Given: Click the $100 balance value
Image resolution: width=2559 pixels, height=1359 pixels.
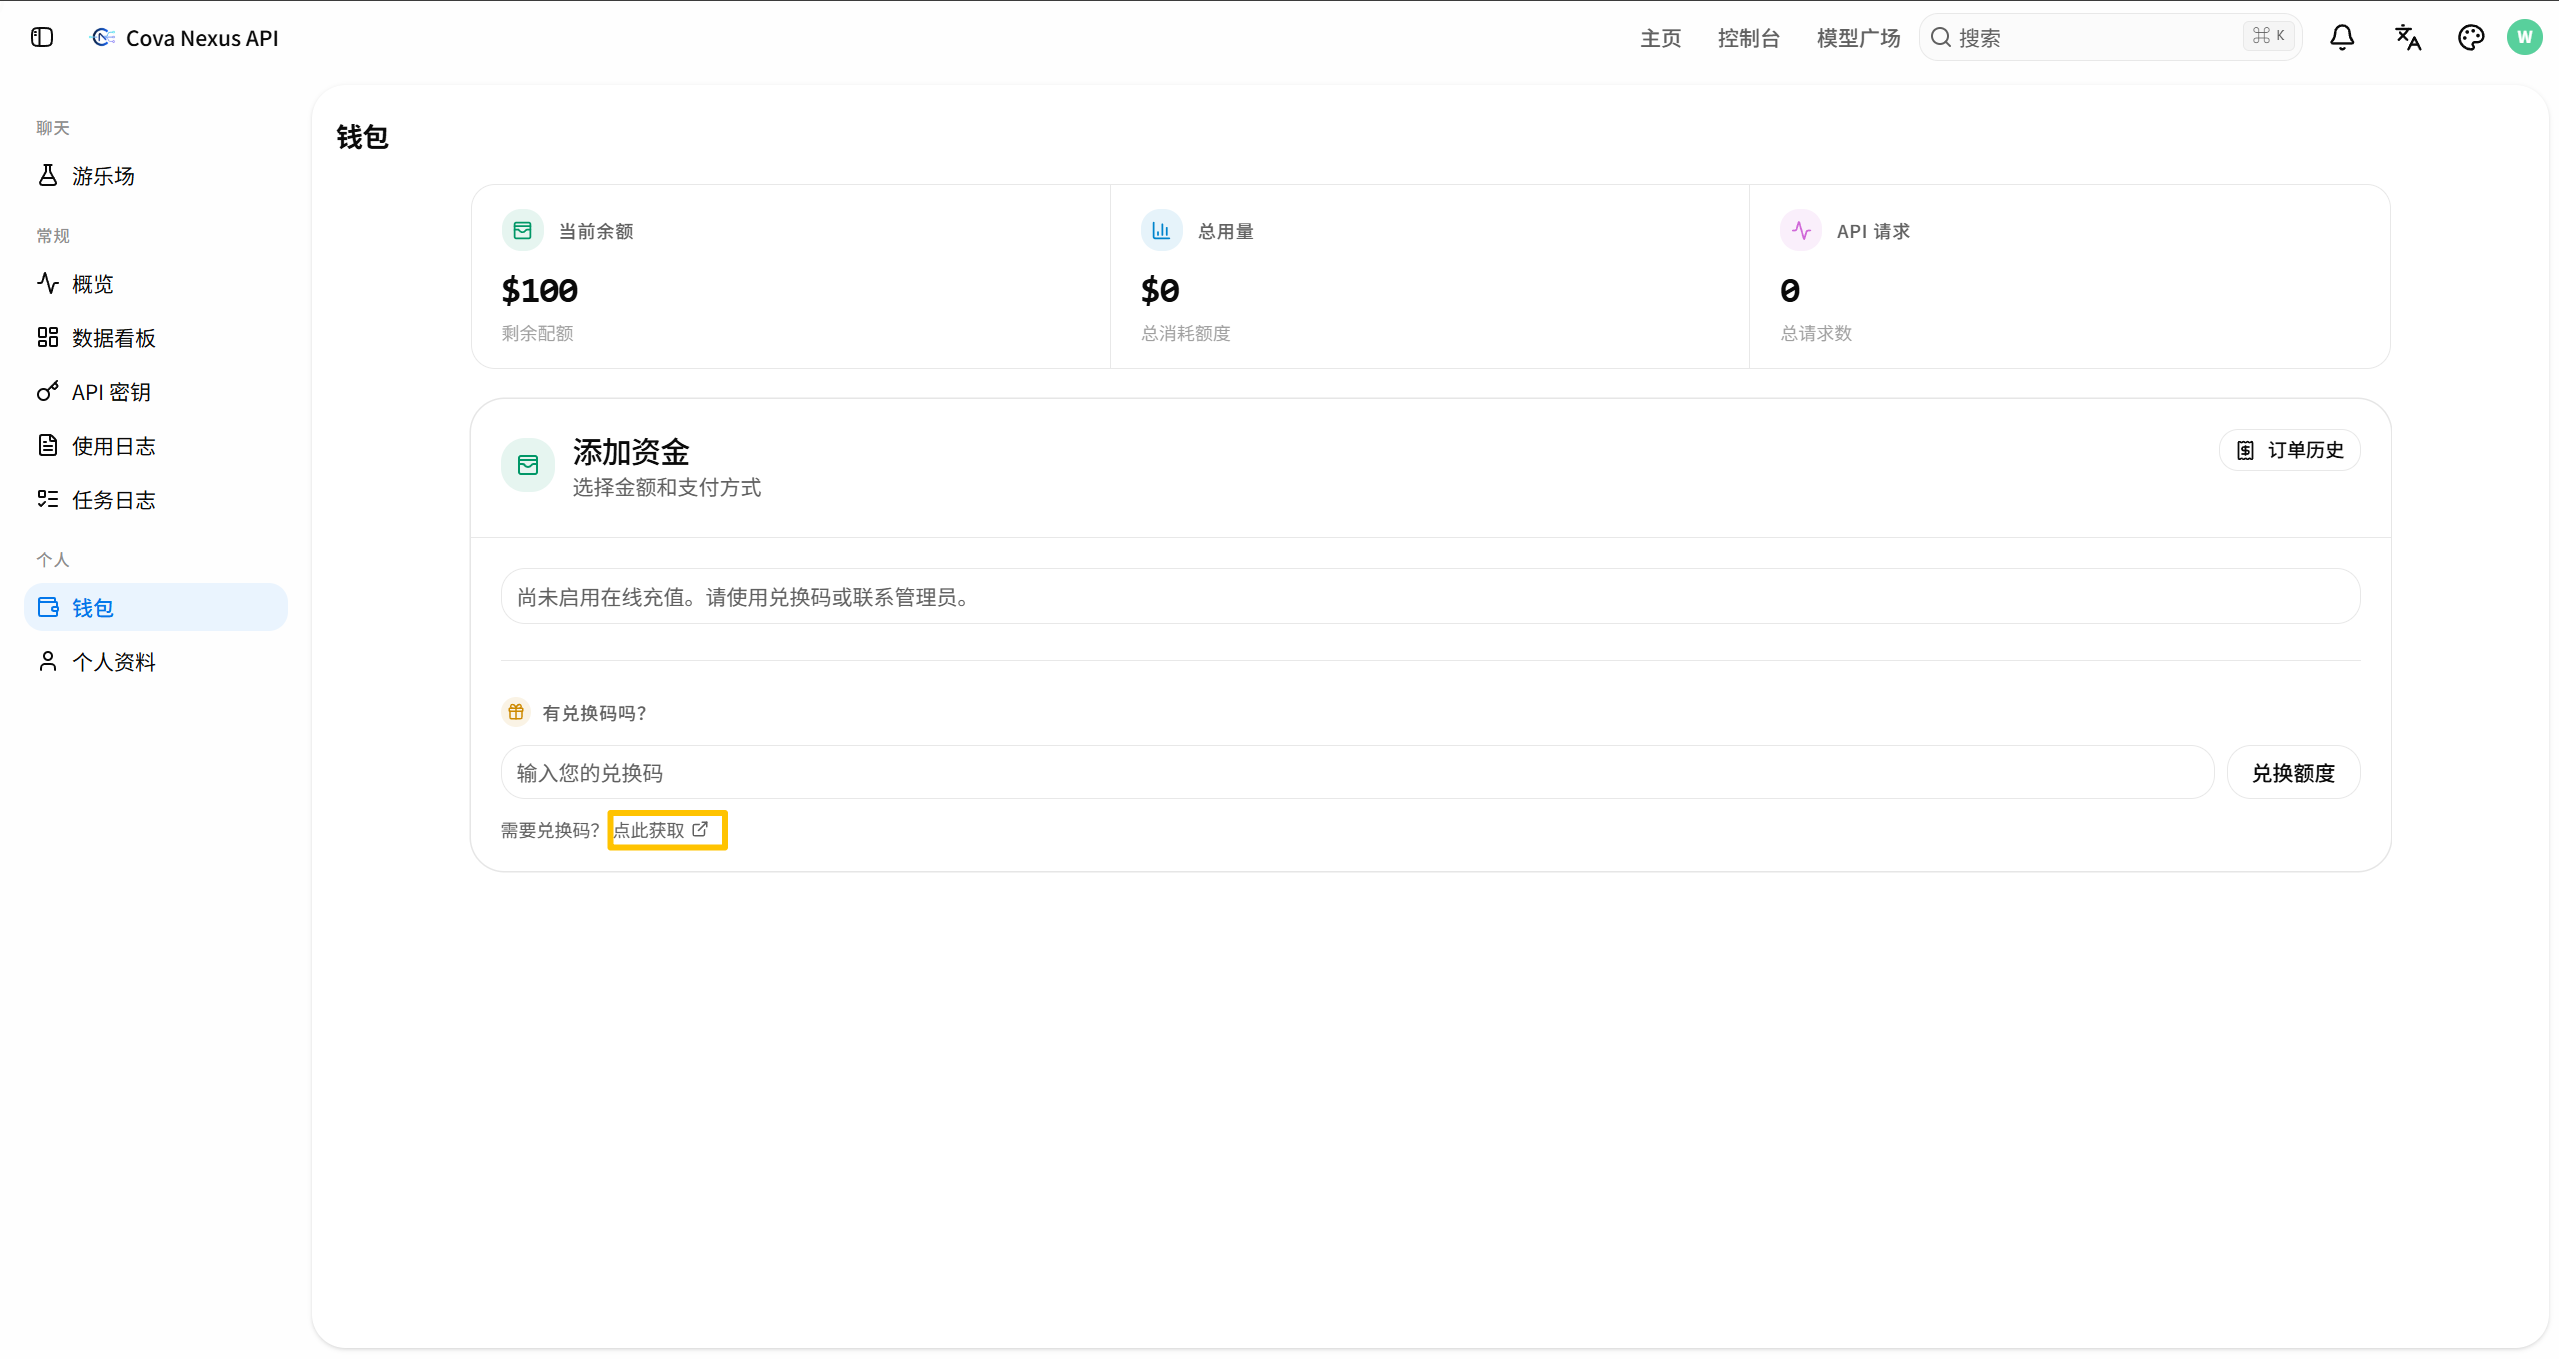Looking at the screenshot, I should (x=540, y=290).
